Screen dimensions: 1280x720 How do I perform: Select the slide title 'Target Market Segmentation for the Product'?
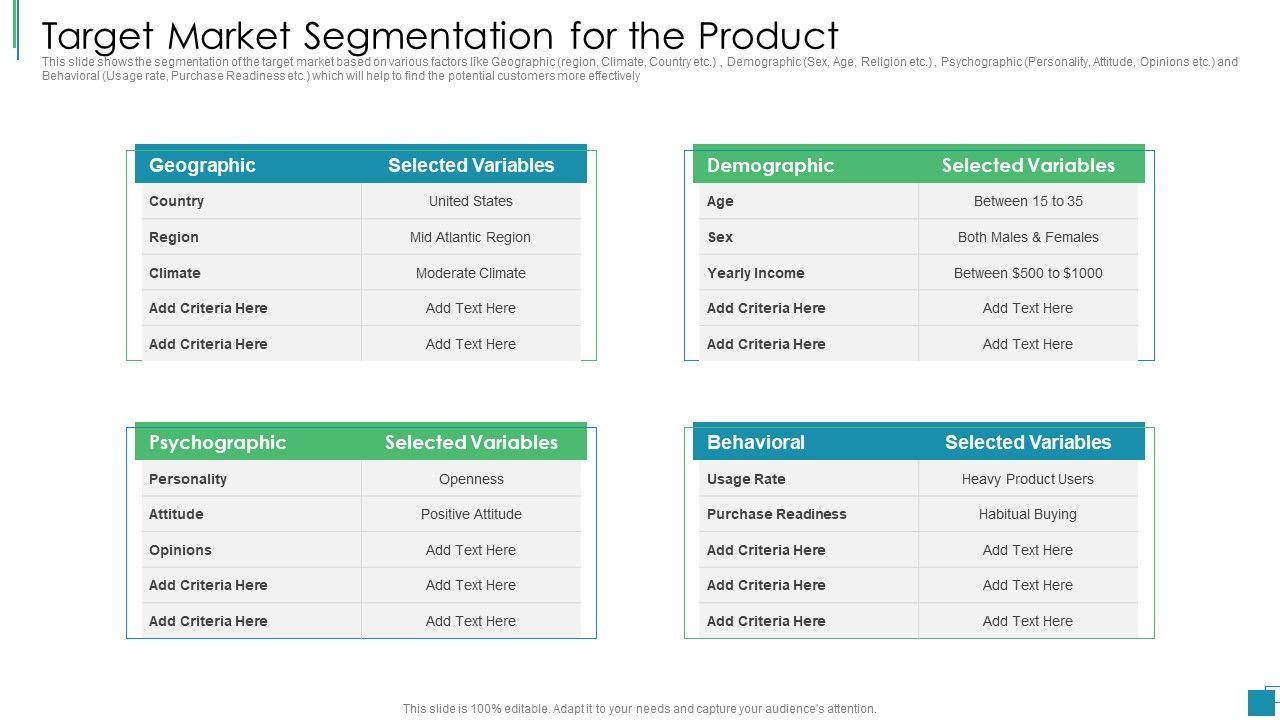tap(440, 35)
